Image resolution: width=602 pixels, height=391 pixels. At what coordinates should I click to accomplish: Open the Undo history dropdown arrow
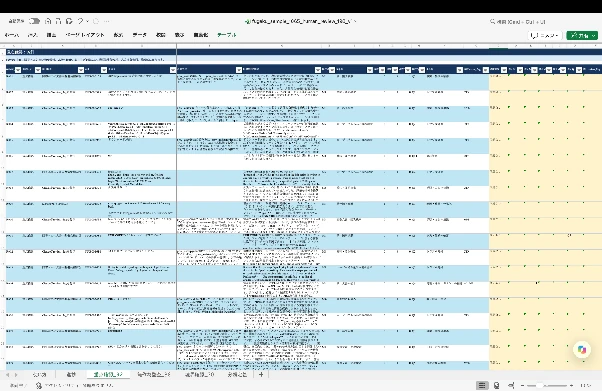click(x=88, y=21)
